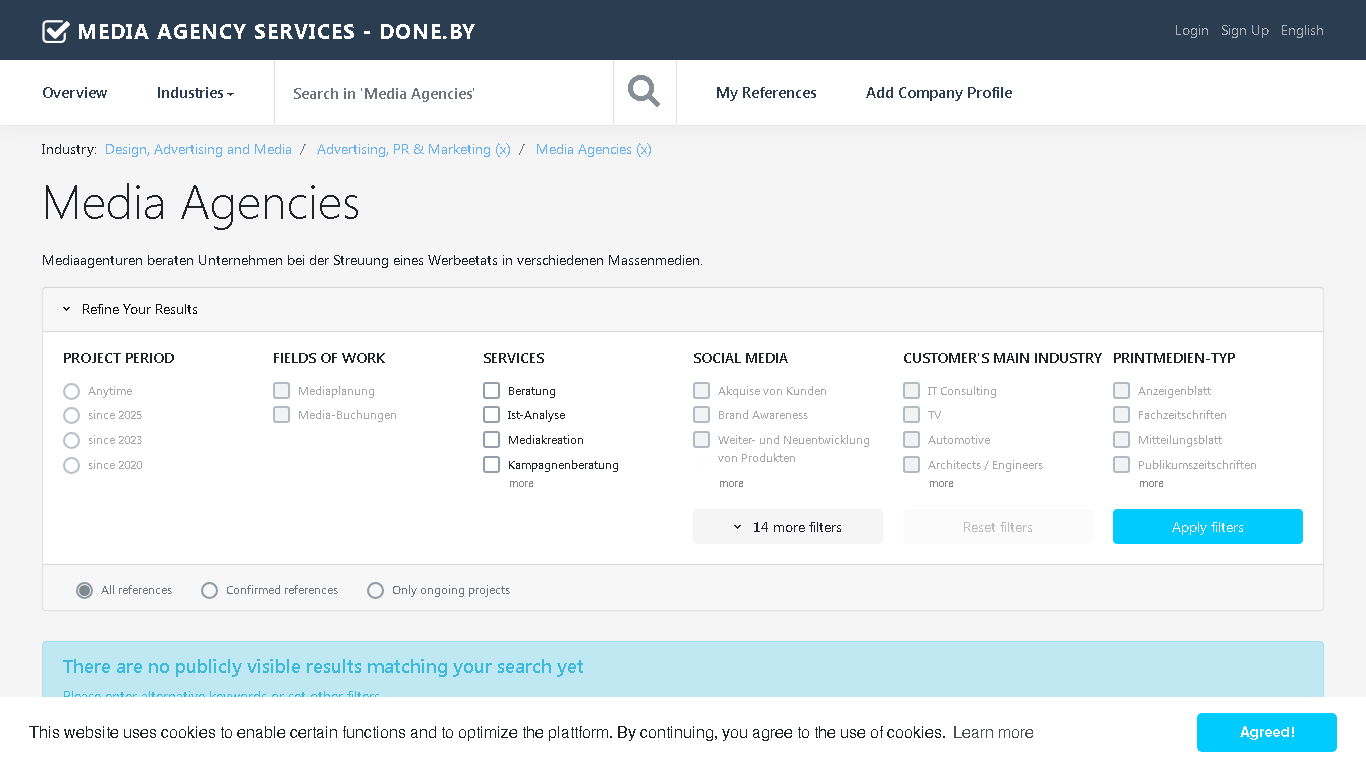Open the cookie Learn more link

[x=993, y=733]
